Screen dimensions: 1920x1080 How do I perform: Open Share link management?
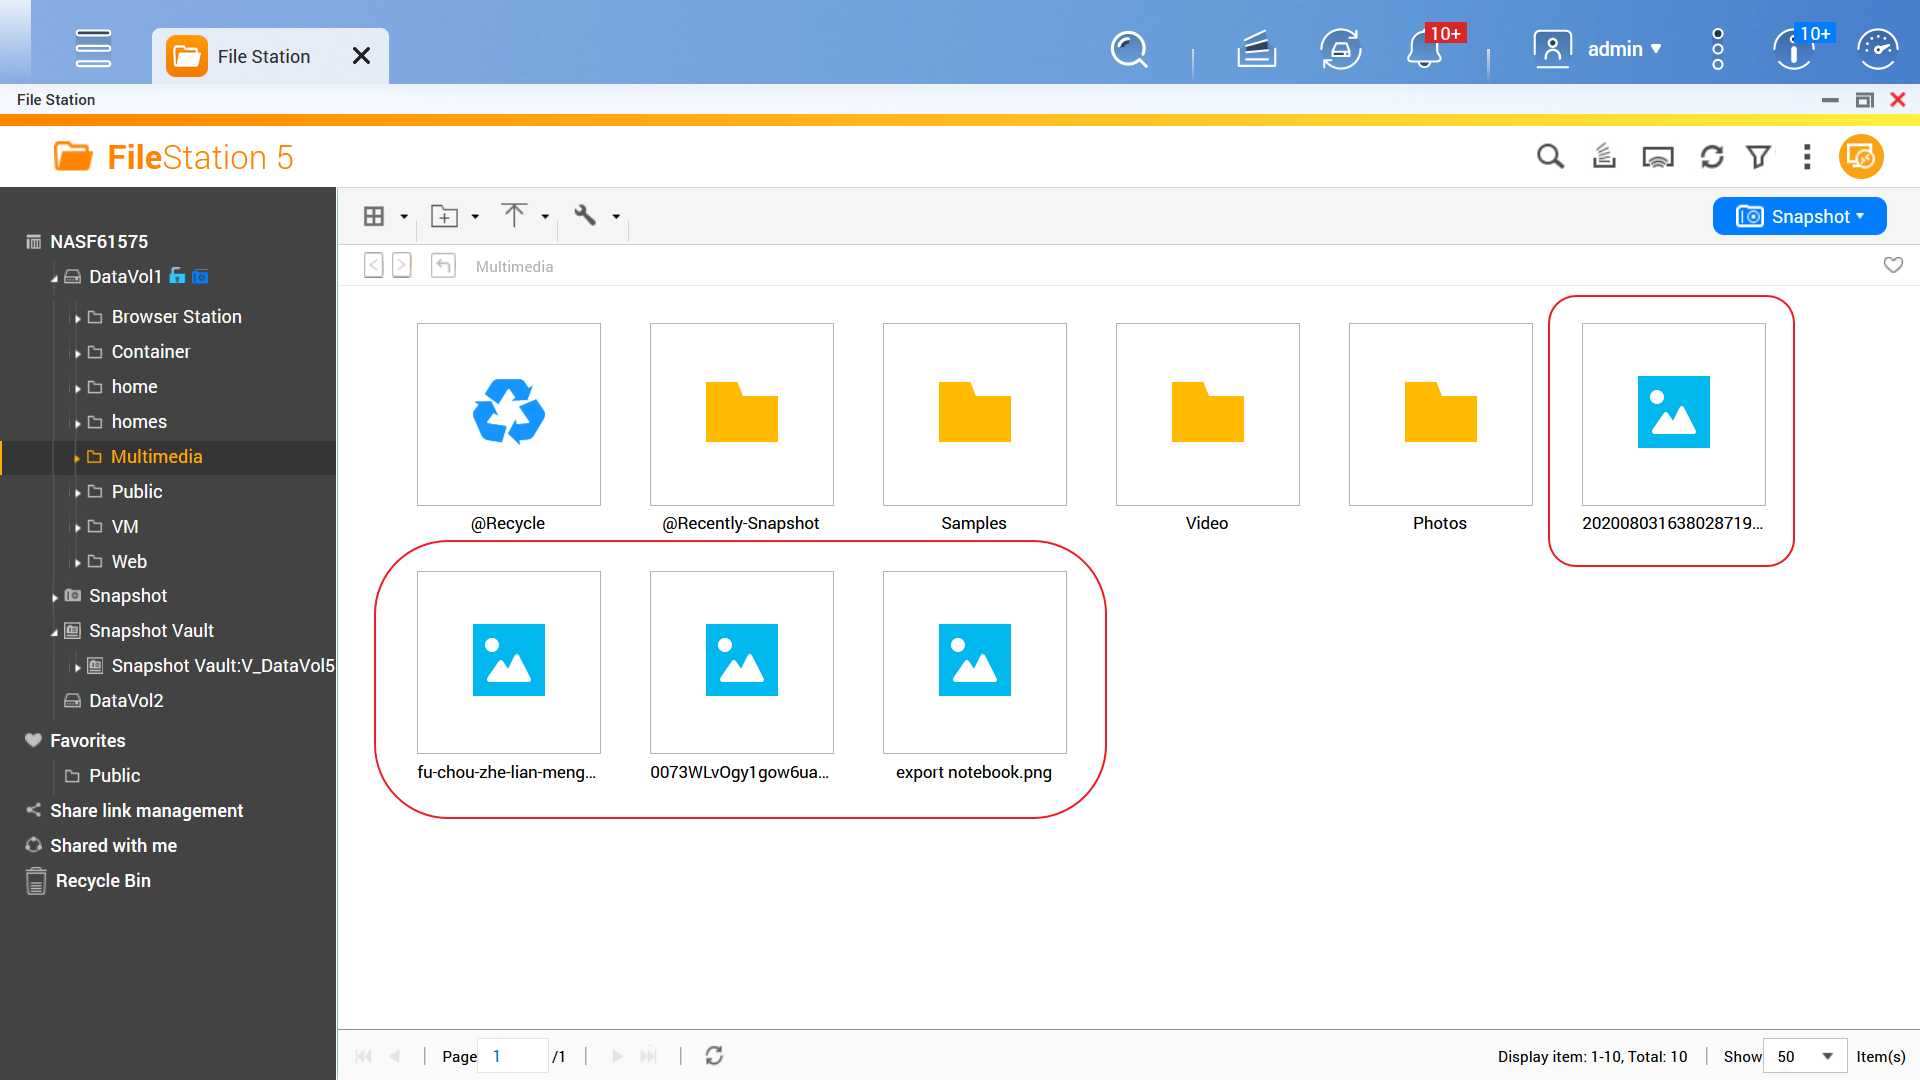[x=146, y=811]
